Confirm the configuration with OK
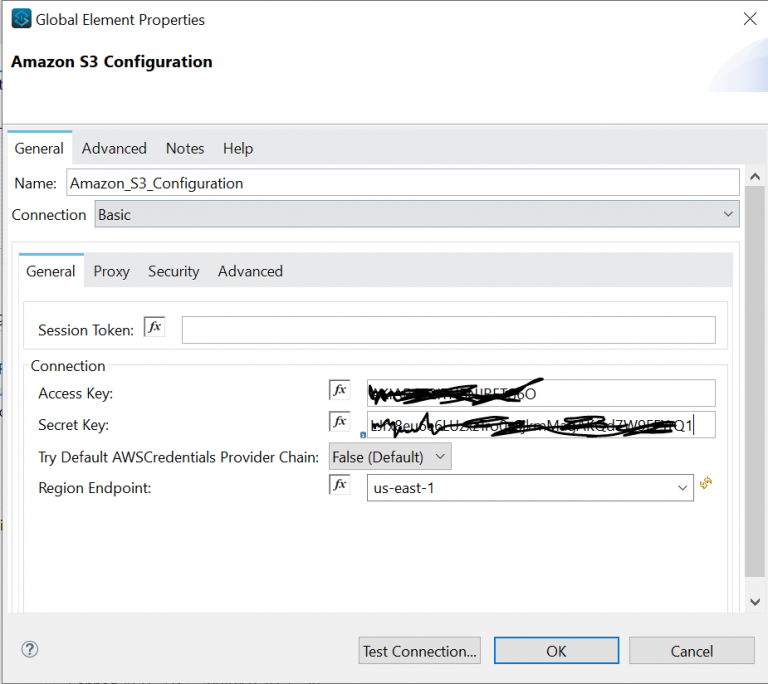768x684 pixels. 556,651
